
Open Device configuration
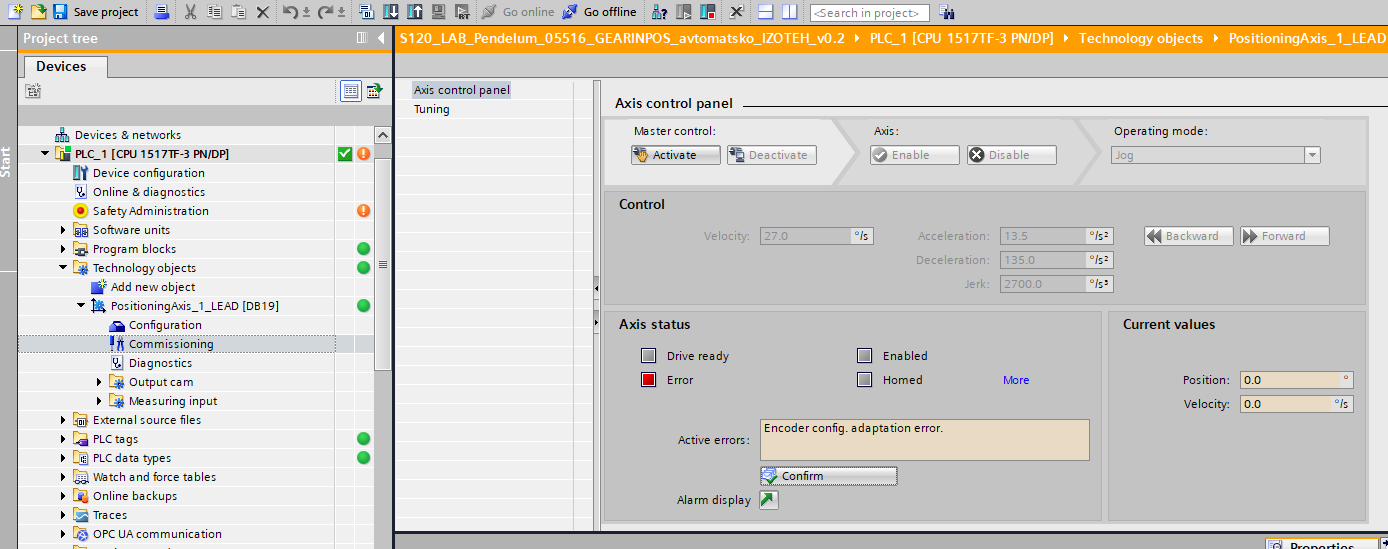click(149, 173)
